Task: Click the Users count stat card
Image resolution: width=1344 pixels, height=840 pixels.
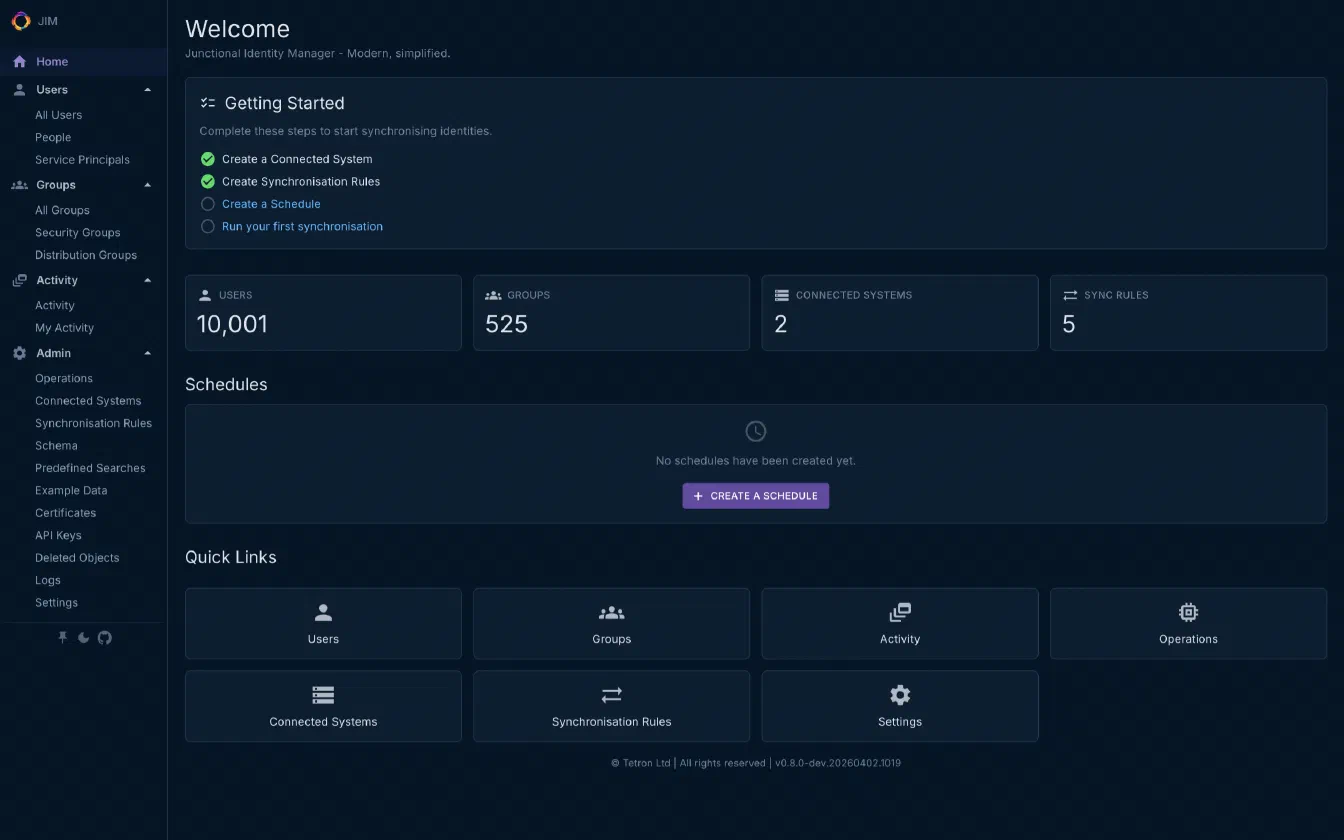Action: click(x=323, y=312)
